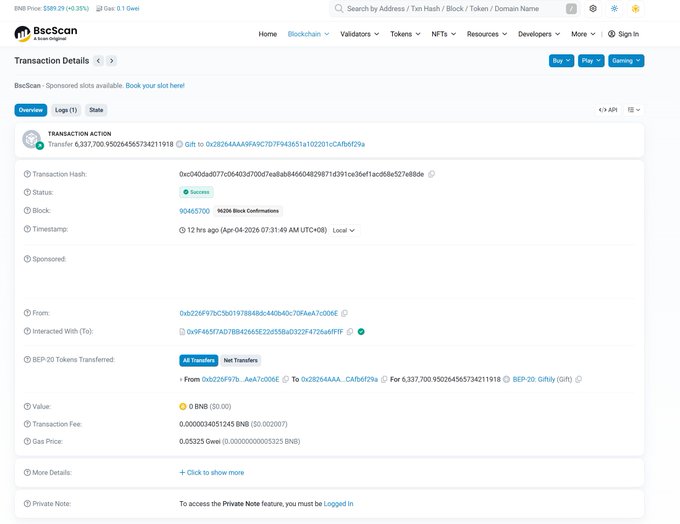Image resolution: width=680 pixels, height=524 pixels.
Task: Open the Logs (1) tab
Action: tap(66, 110)
